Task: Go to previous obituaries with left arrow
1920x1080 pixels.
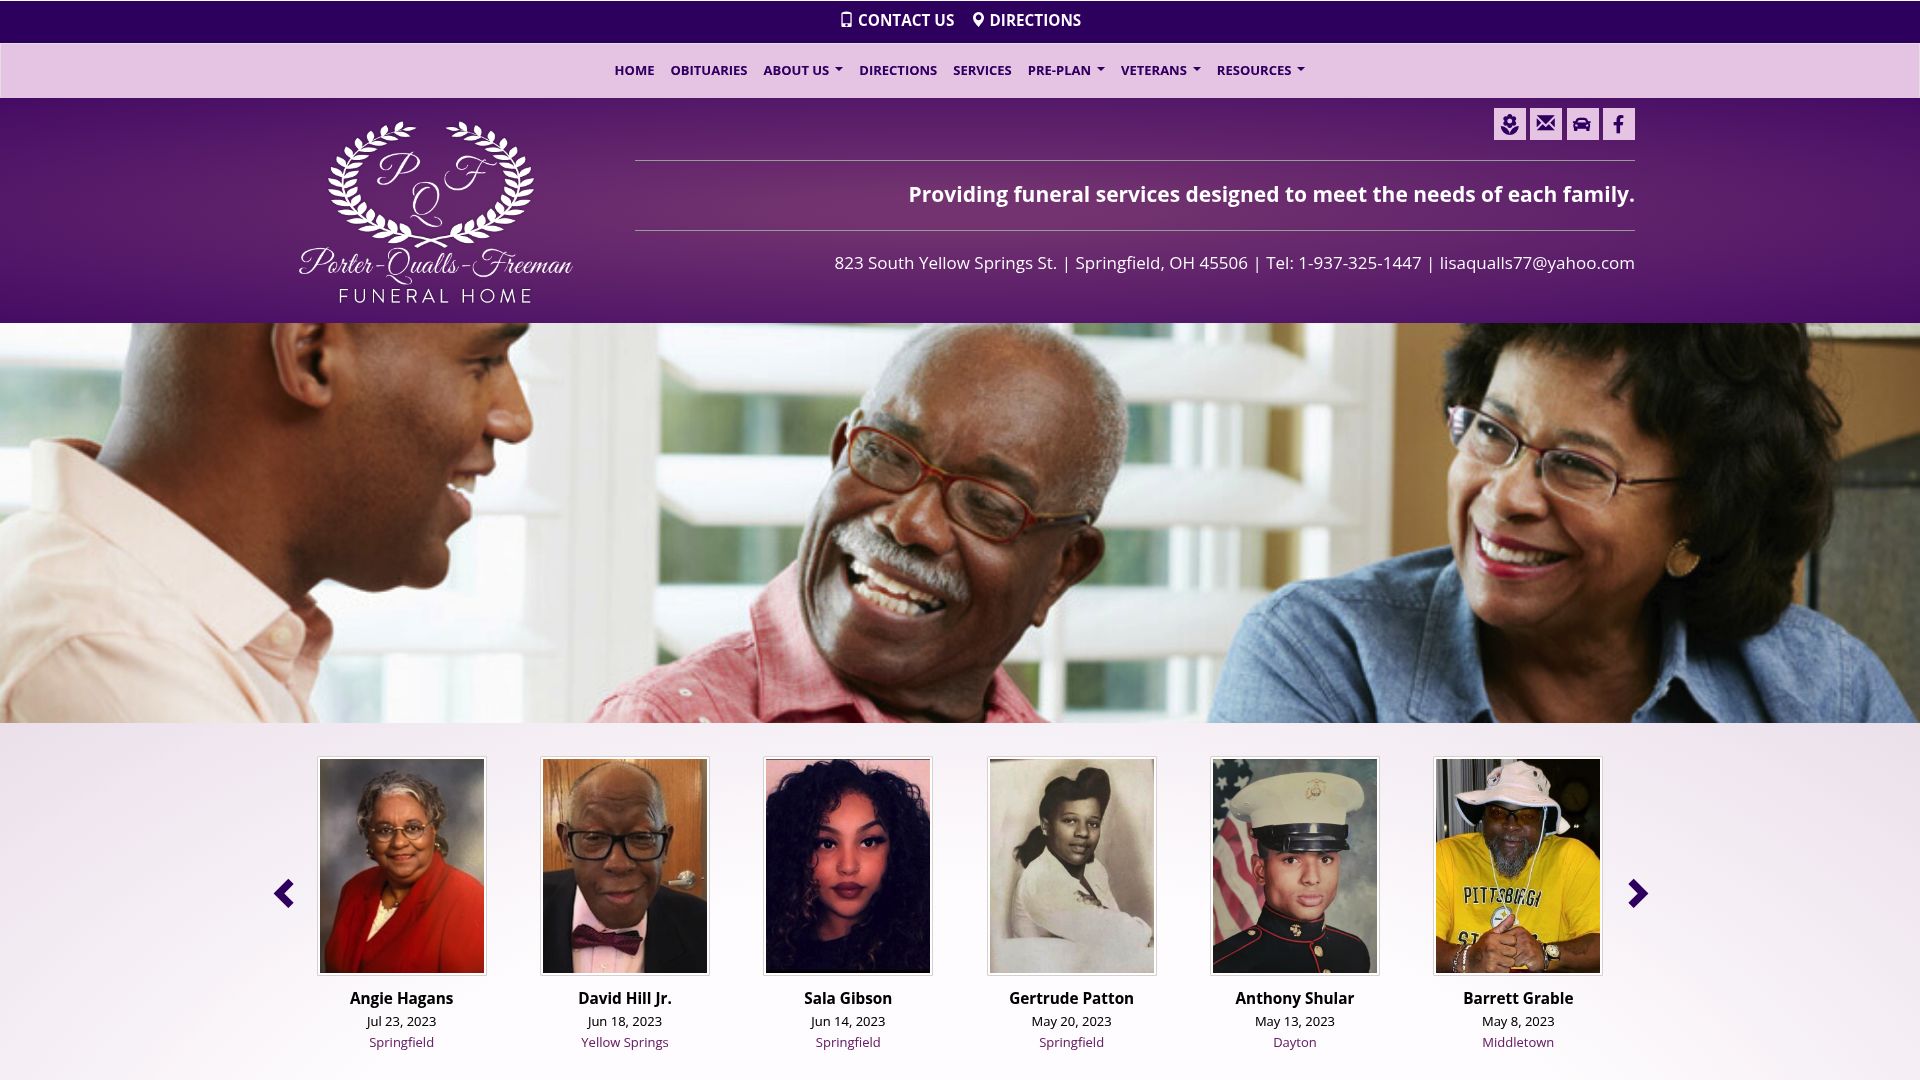Action: click(x=284, y=893)
